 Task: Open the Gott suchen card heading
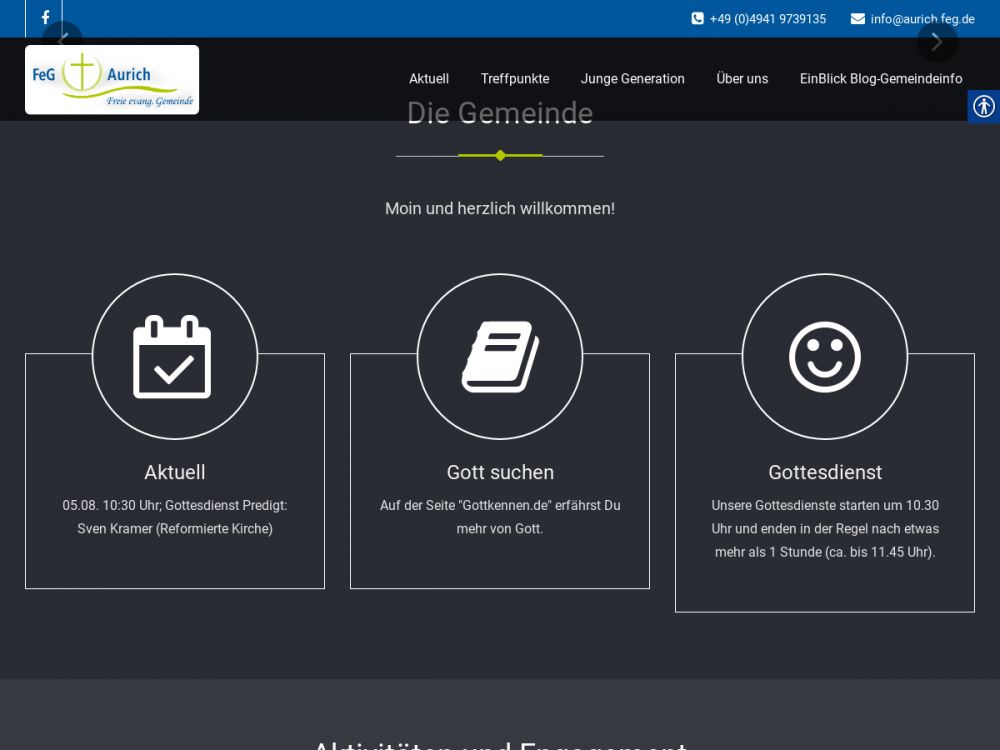[500, 472]
